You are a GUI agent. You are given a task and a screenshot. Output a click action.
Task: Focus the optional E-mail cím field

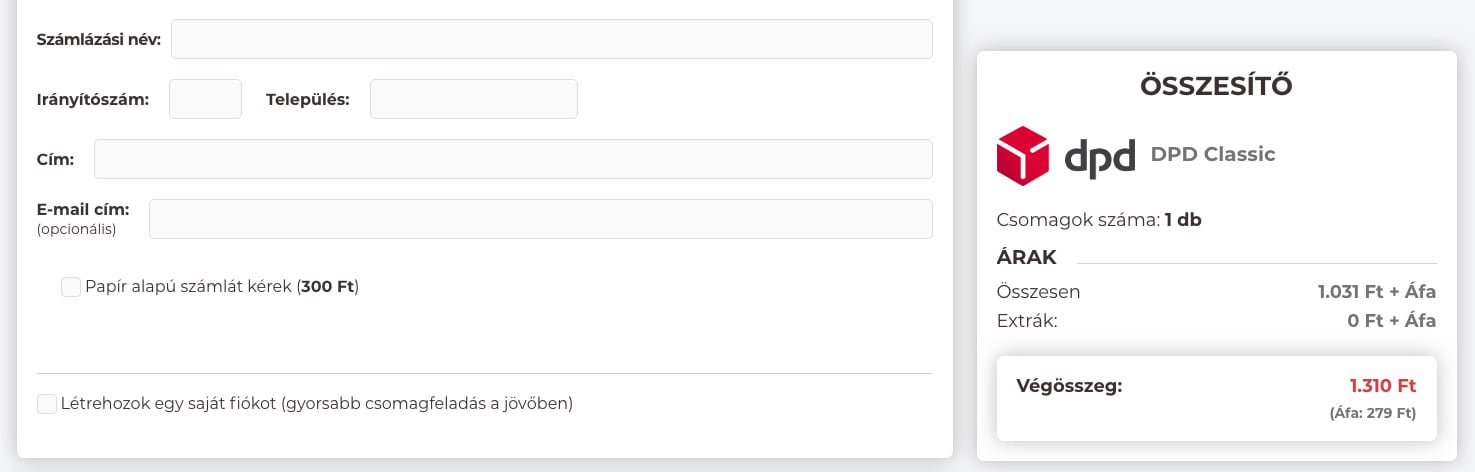pos(540,219)
